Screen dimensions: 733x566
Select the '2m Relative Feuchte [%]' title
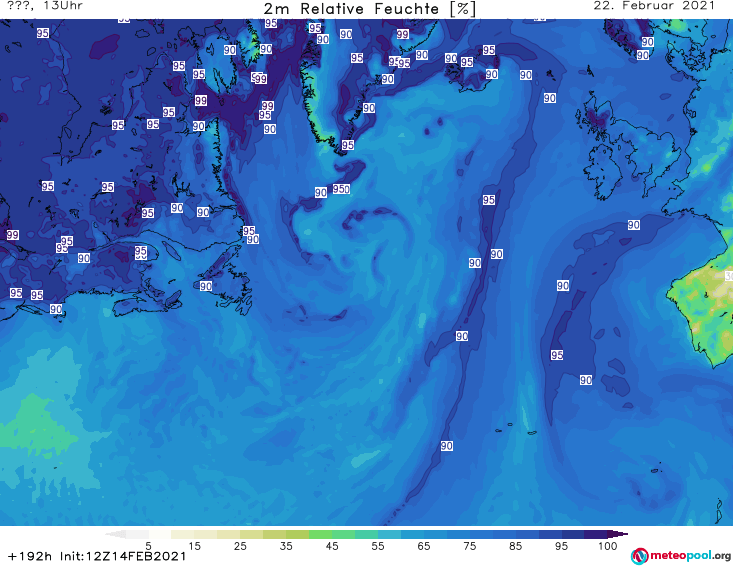tap(369, 9)
